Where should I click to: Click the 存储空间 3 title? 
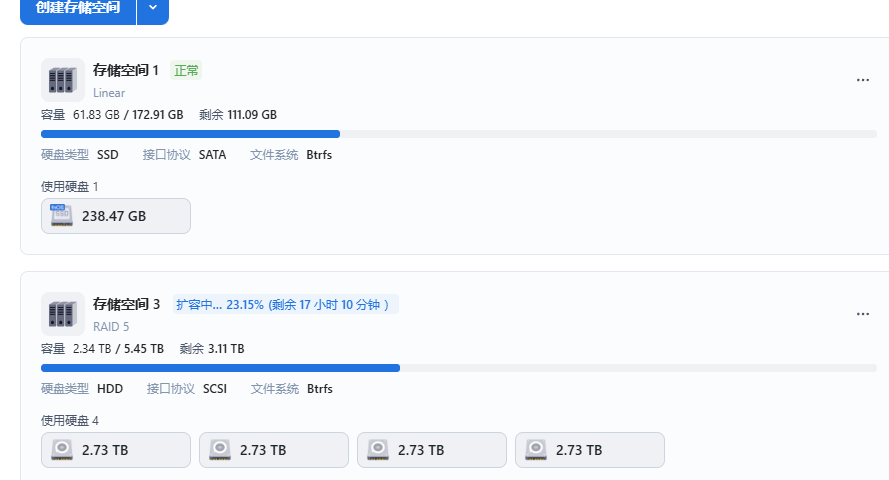(x=126, y=304)
